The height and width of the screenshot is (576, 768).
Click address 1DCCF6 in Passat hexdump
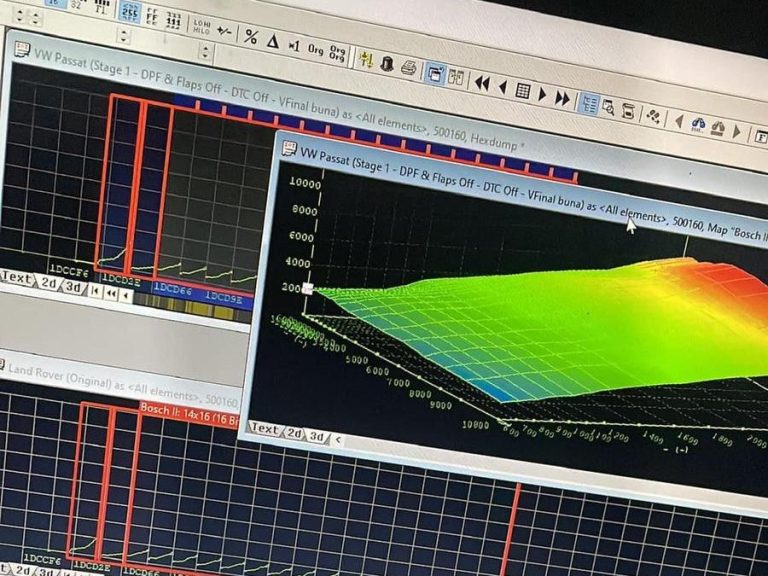tap(69, 270)
